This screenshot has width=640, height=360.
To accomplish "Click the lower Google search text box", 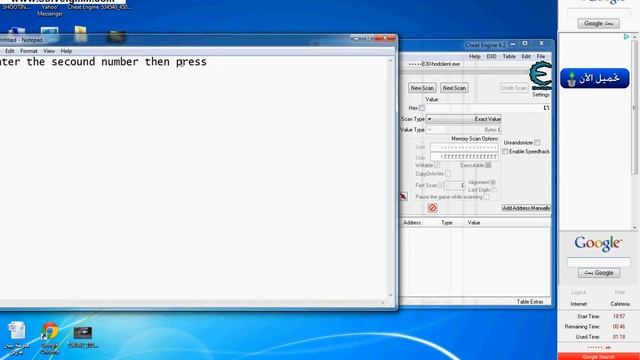I will pos(598,262).
